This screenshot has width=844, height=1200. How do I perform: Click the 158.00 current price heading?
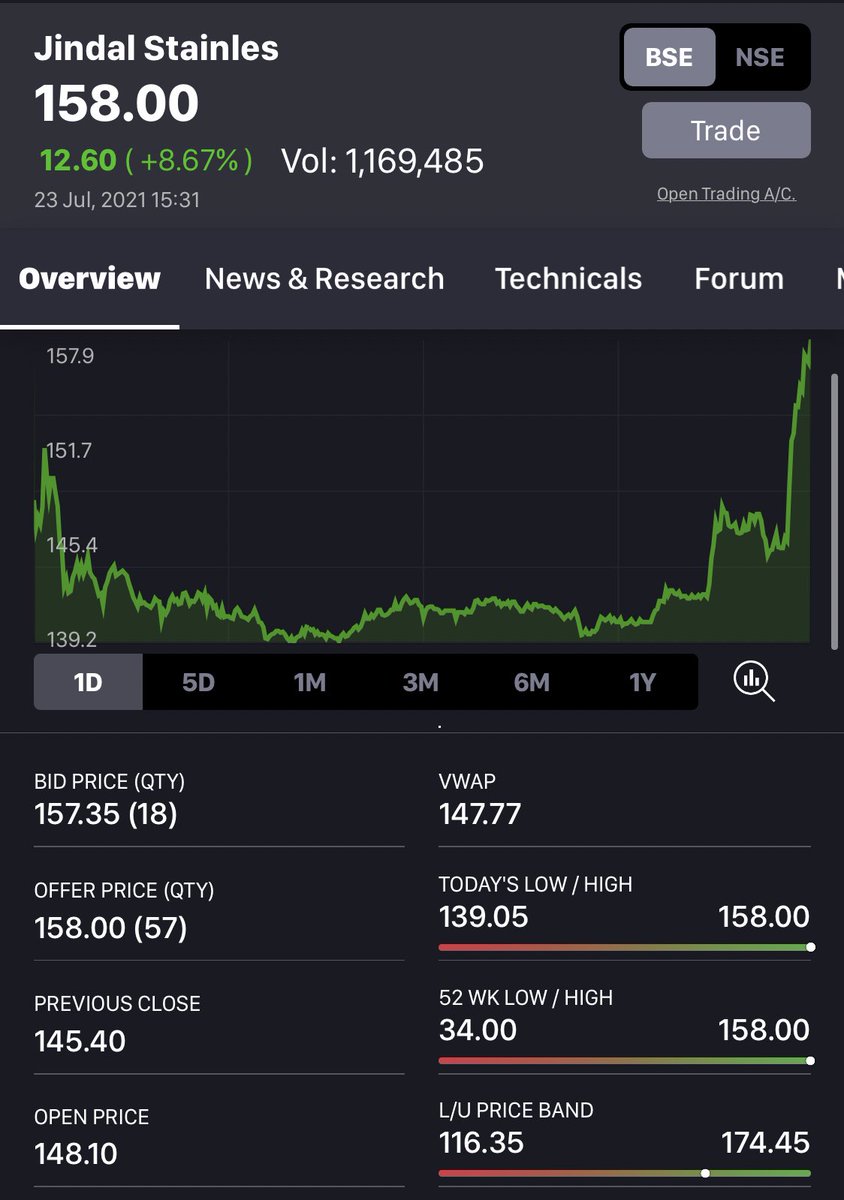[x=117, y=103]
